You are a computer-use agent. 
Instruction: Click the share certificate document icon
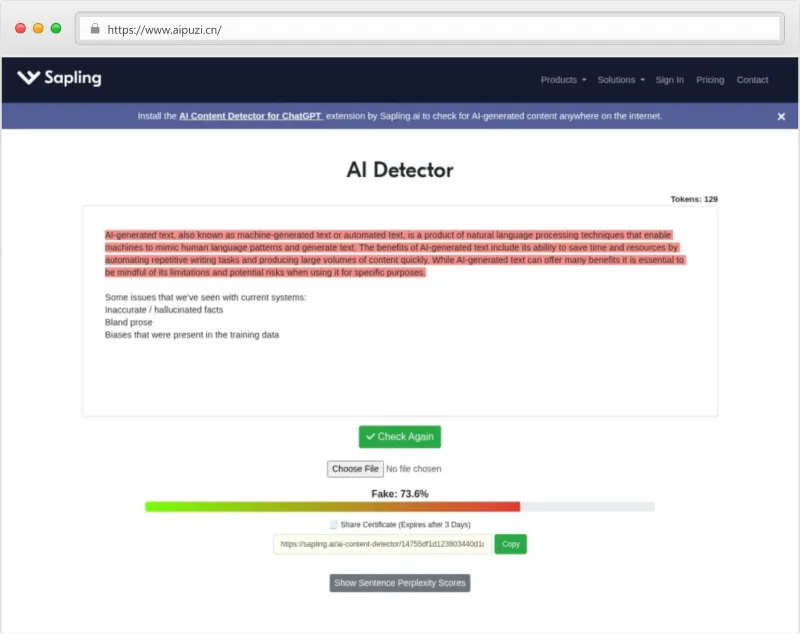(333, 524)
